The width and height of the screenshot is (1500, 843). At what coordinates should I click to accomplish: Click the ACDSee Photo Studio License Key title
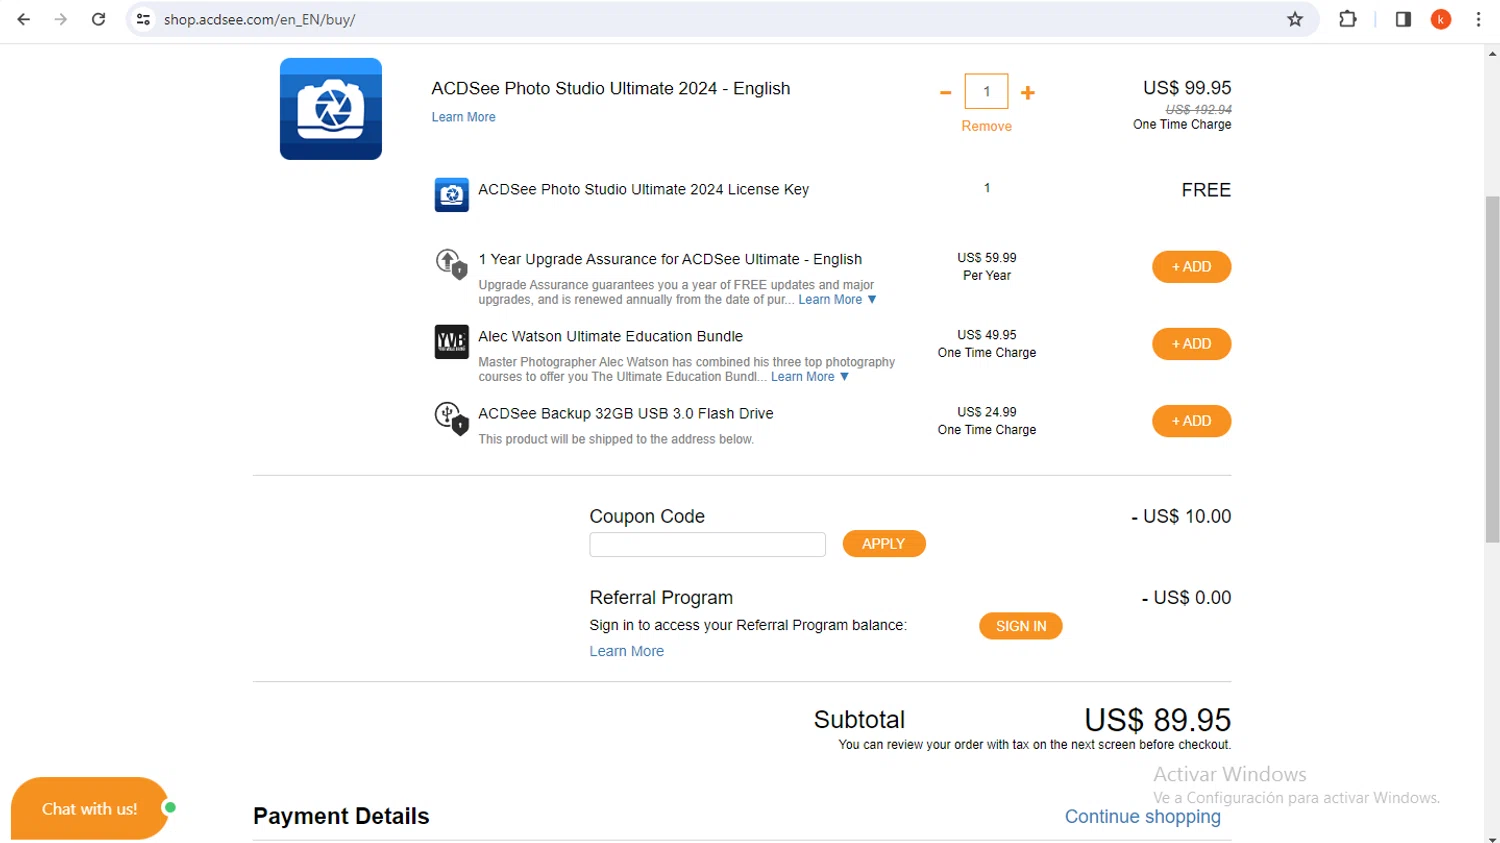(x=643, y=189)
